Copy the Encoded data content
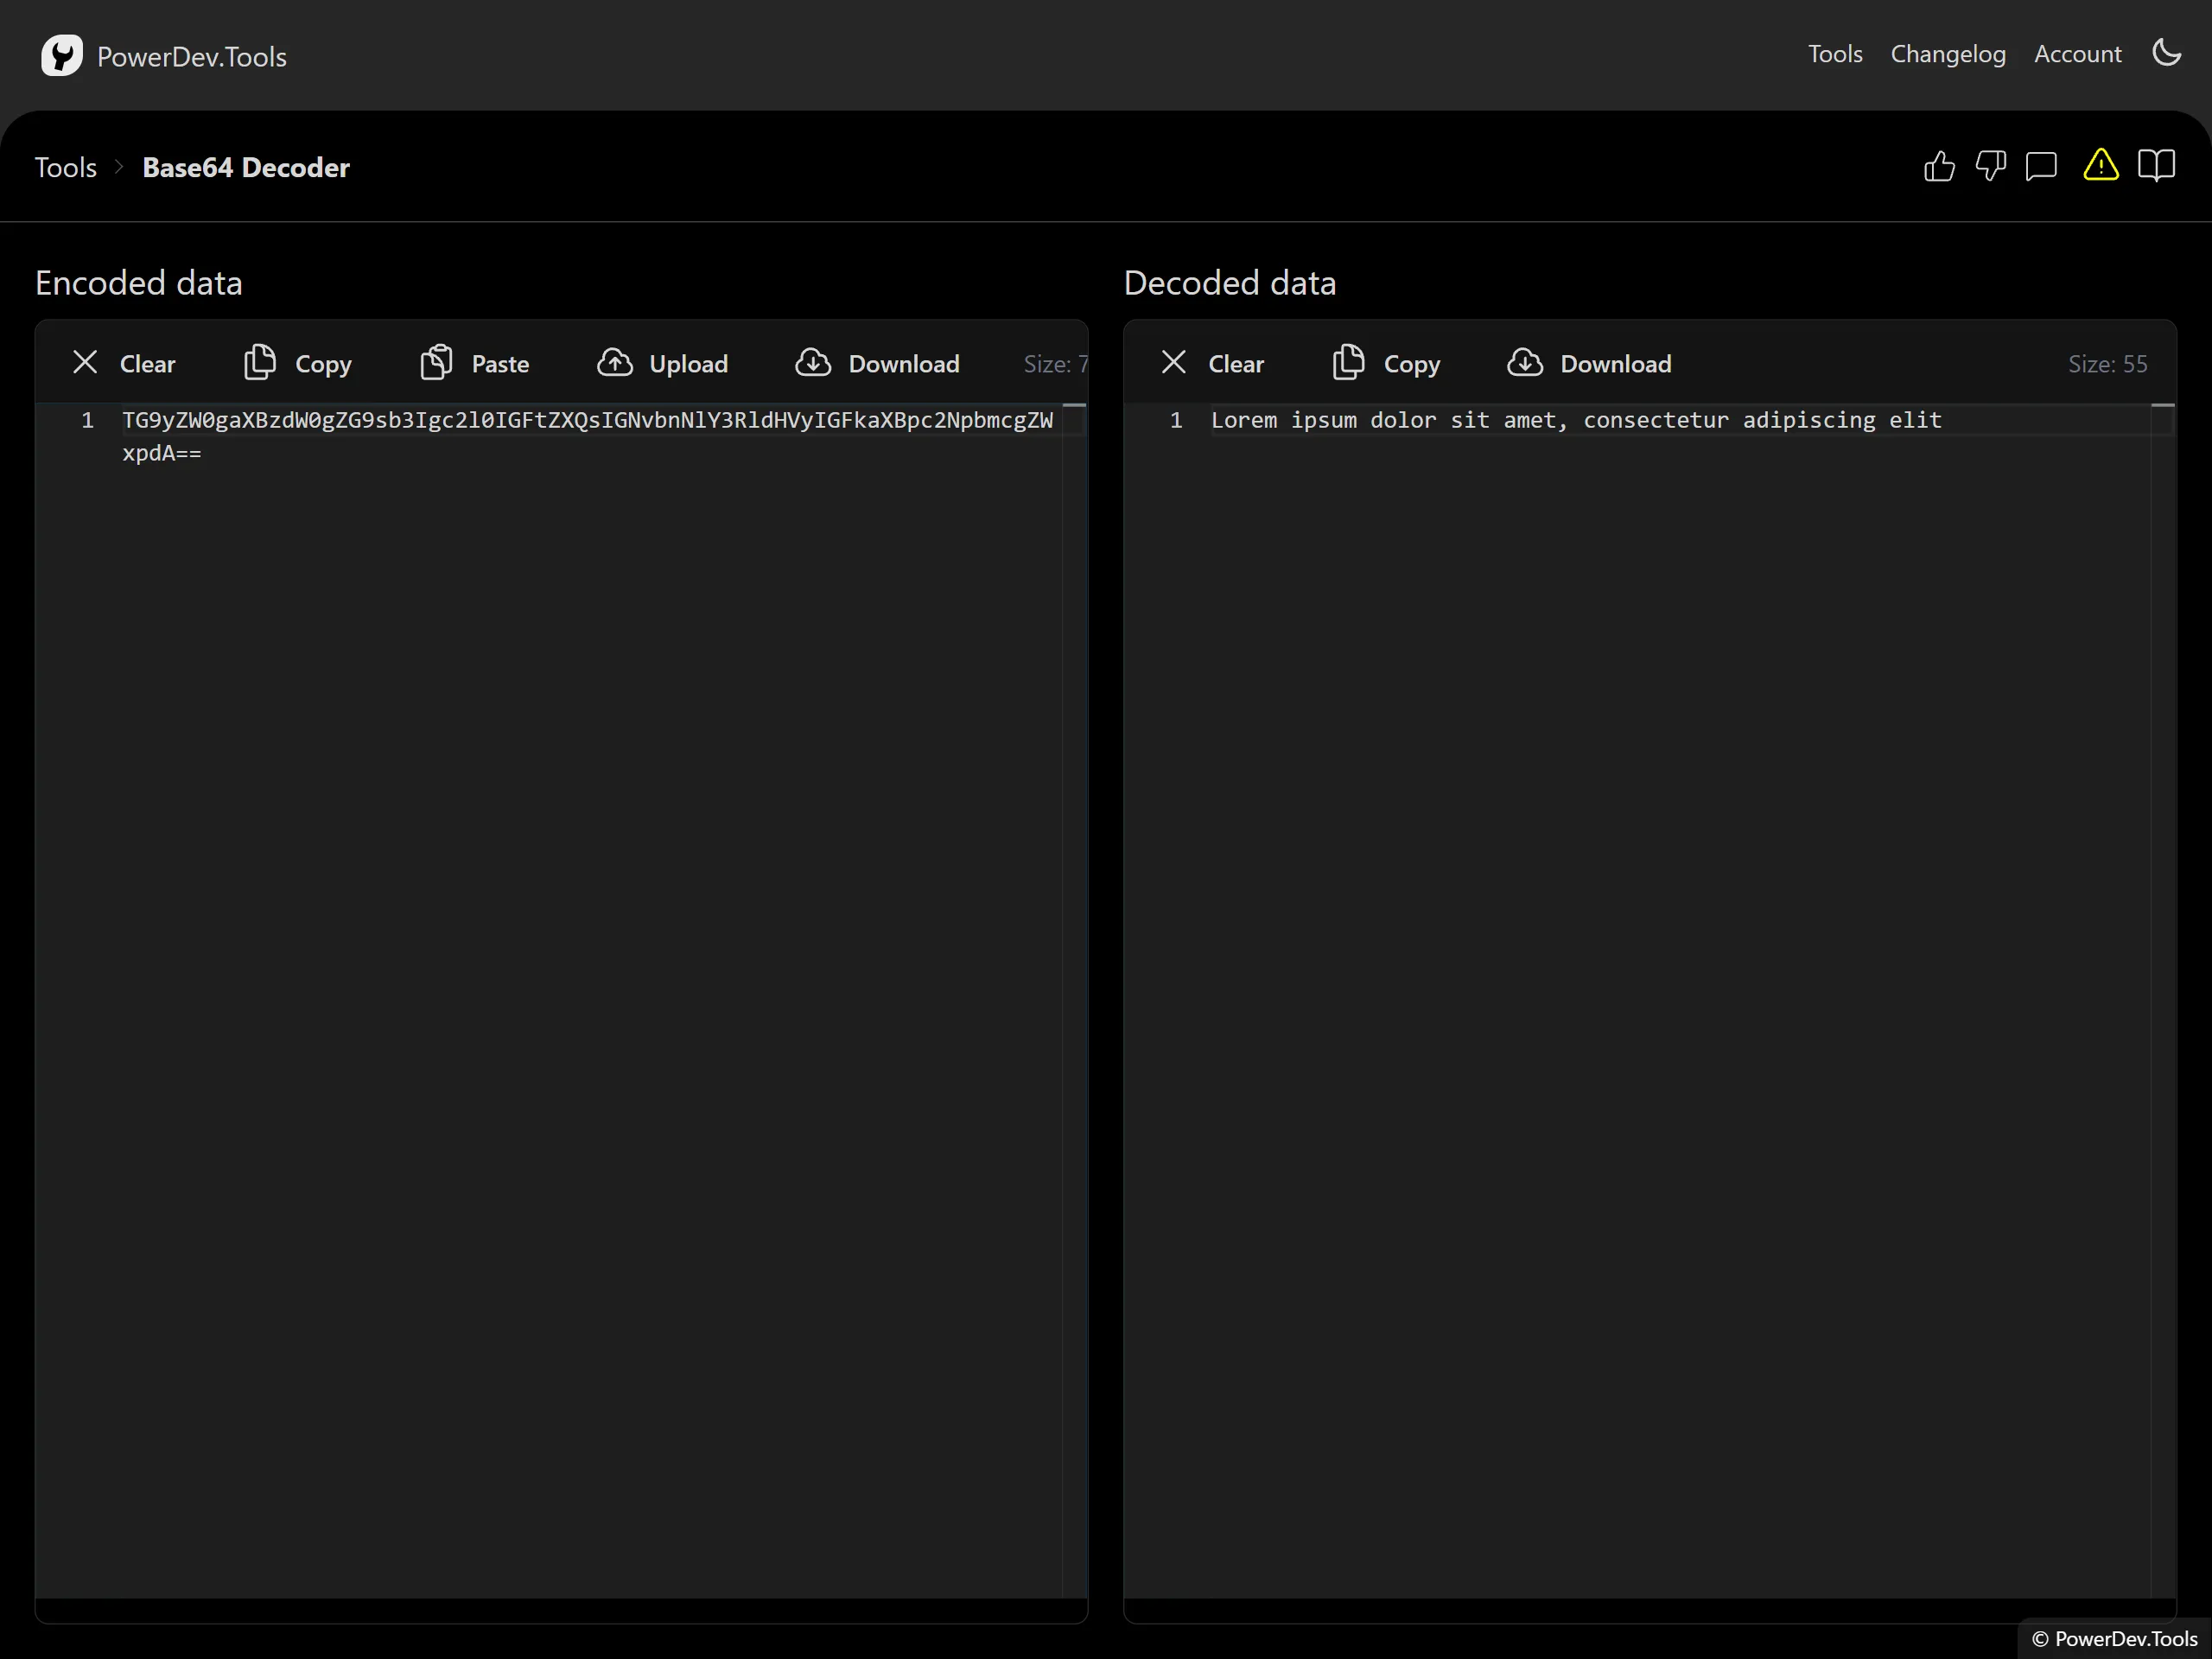 [298, 363]
